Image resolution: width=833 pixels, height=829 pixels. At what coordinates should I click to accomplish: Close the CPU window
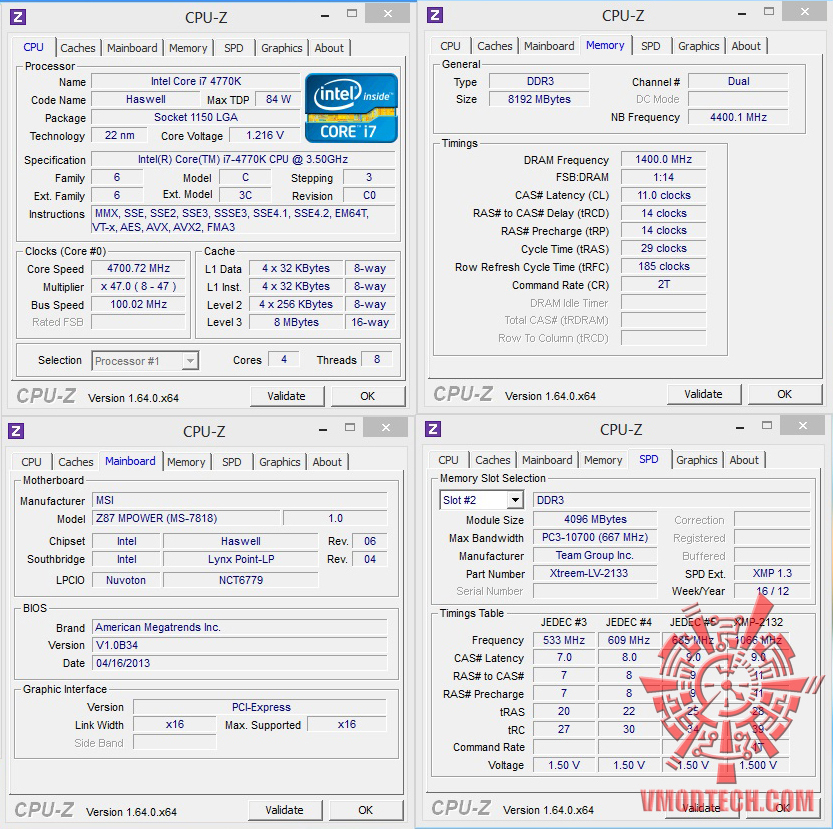pos(388,13)
